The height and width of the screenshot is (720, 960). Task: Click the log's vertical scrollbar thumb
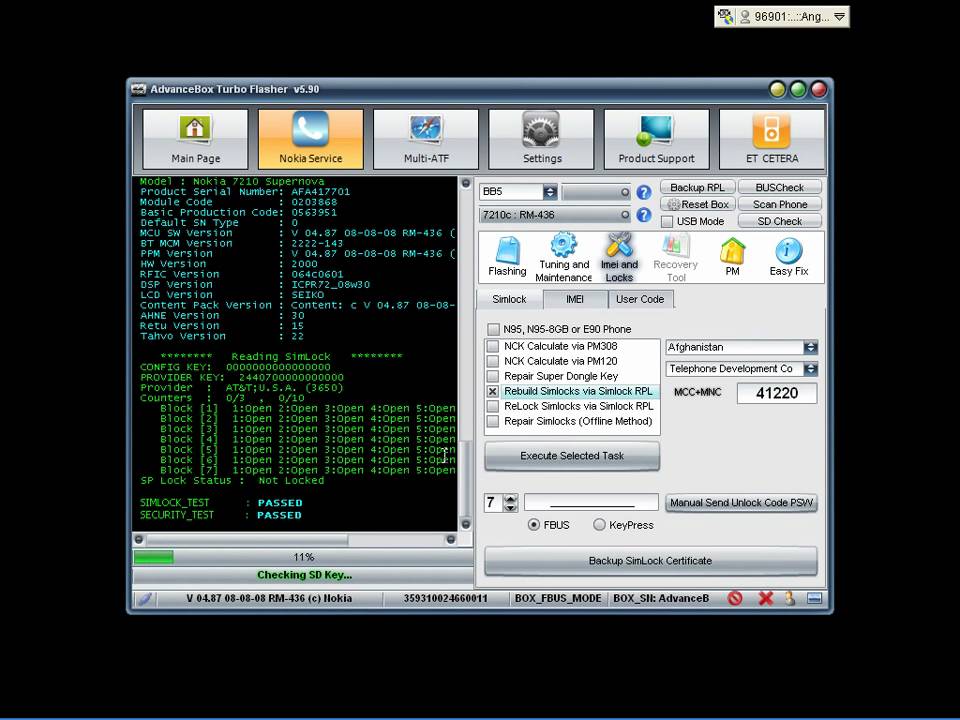point(466,479)
